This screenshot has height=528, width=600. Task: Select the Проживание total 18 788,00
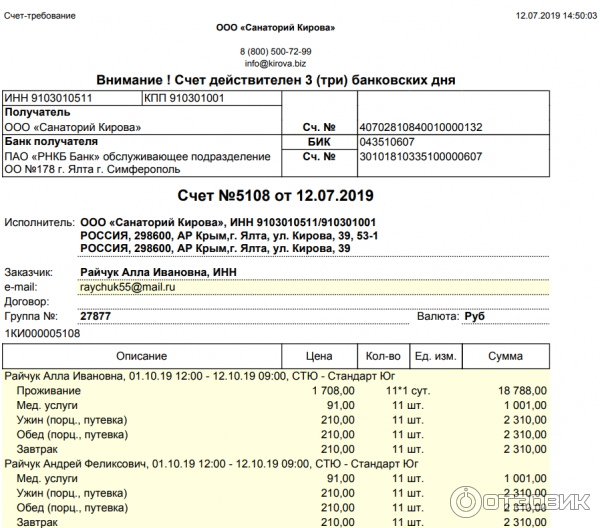click(519, 390)
